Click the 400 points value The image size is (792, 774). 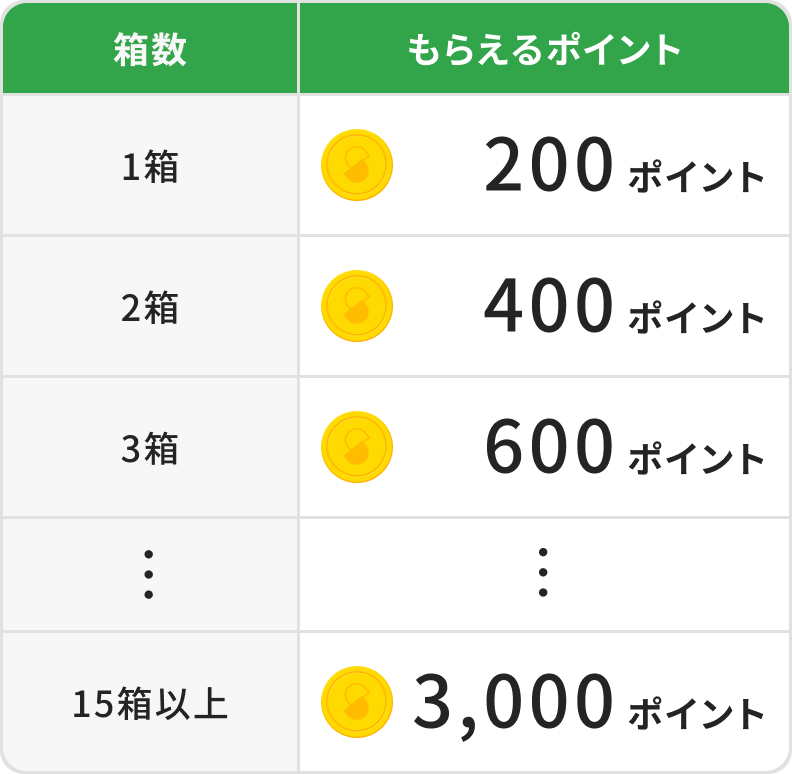point(549,306)
